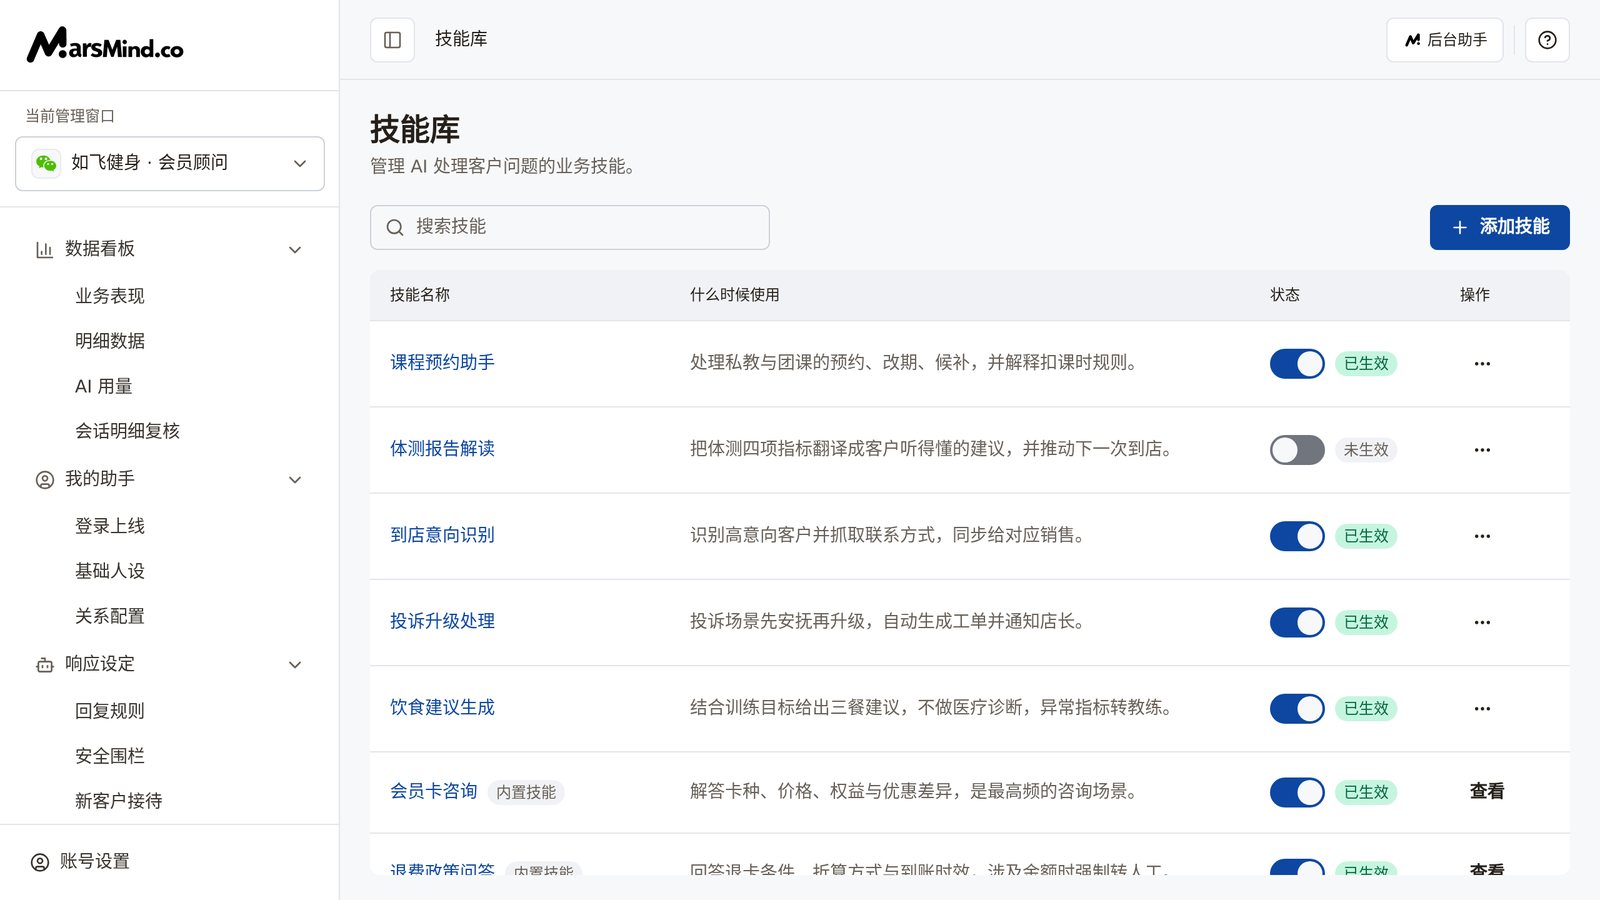The image size is (1600, 900).
Task: Collapse the 数据看板 section chevron
Action: (x=295, y=250)
